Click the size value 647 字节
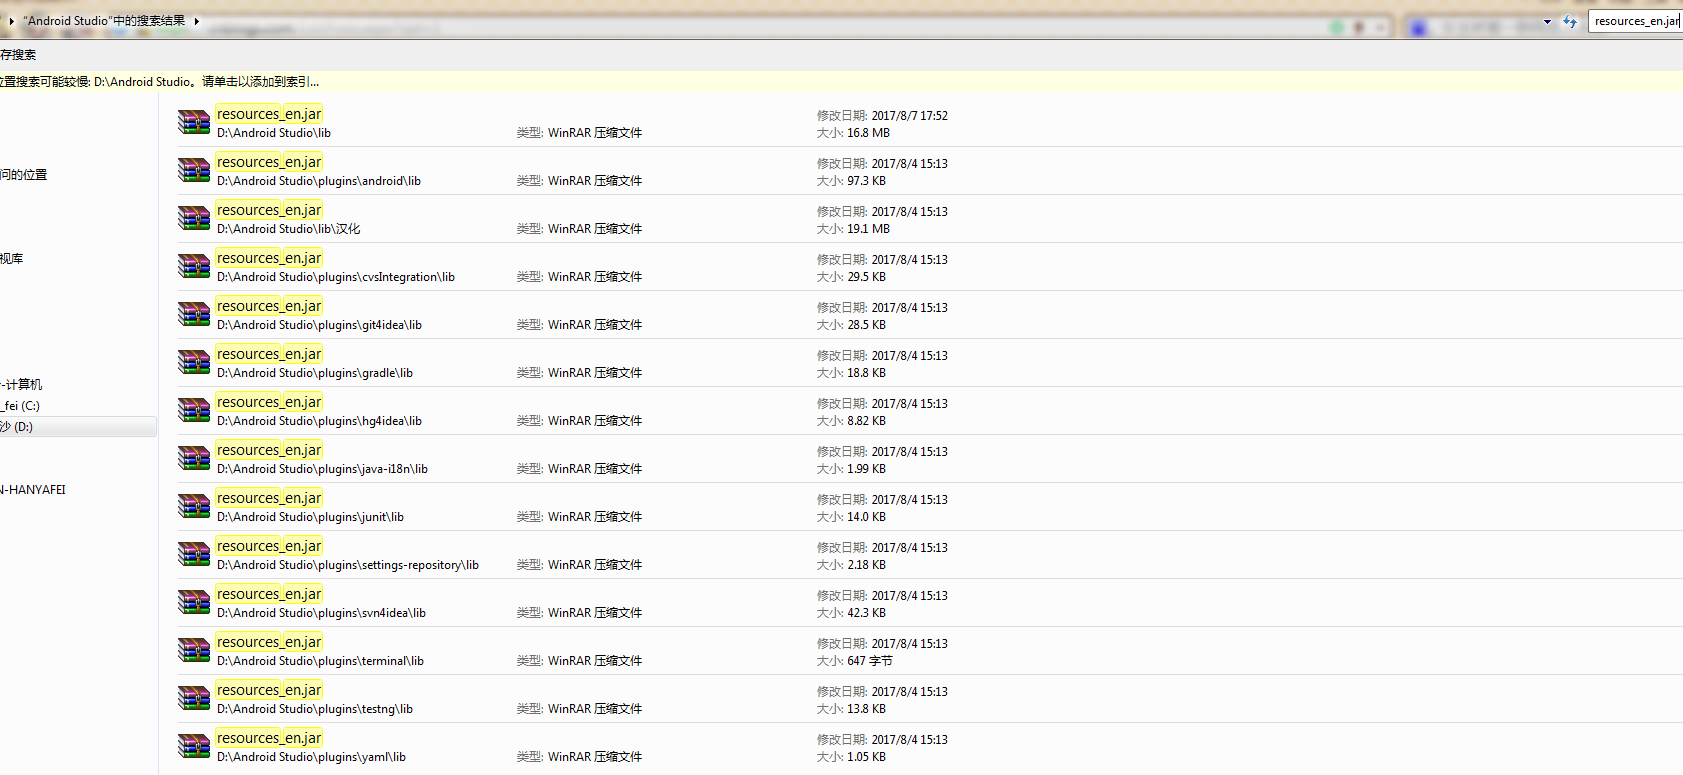This screenshot has height=775, width=1683. (870, 661)
